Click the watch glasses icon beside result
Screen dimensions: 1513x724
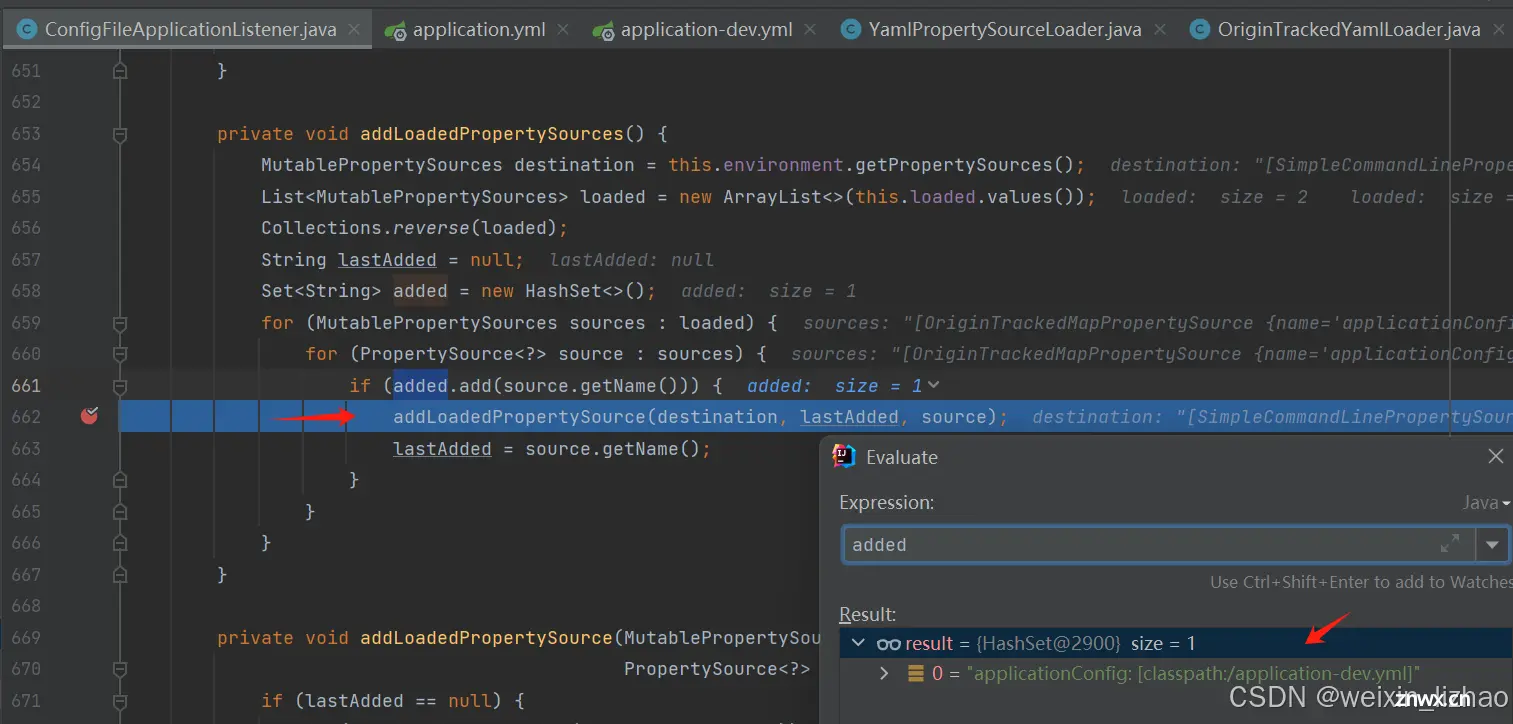pyautogui.click(x=888, y=644)
